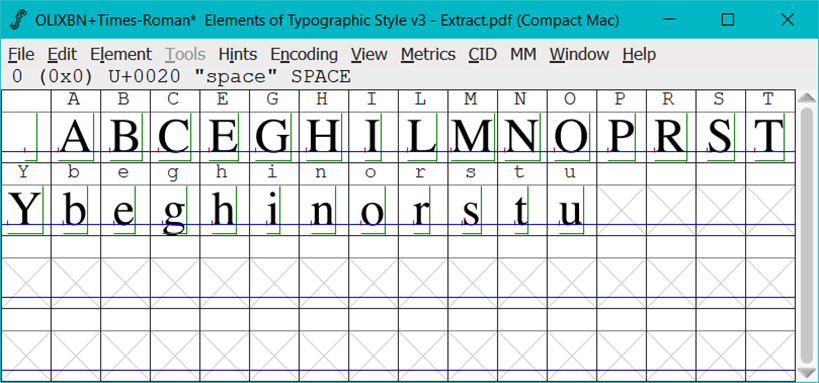Open the MM menu

[x=523, y=54]
